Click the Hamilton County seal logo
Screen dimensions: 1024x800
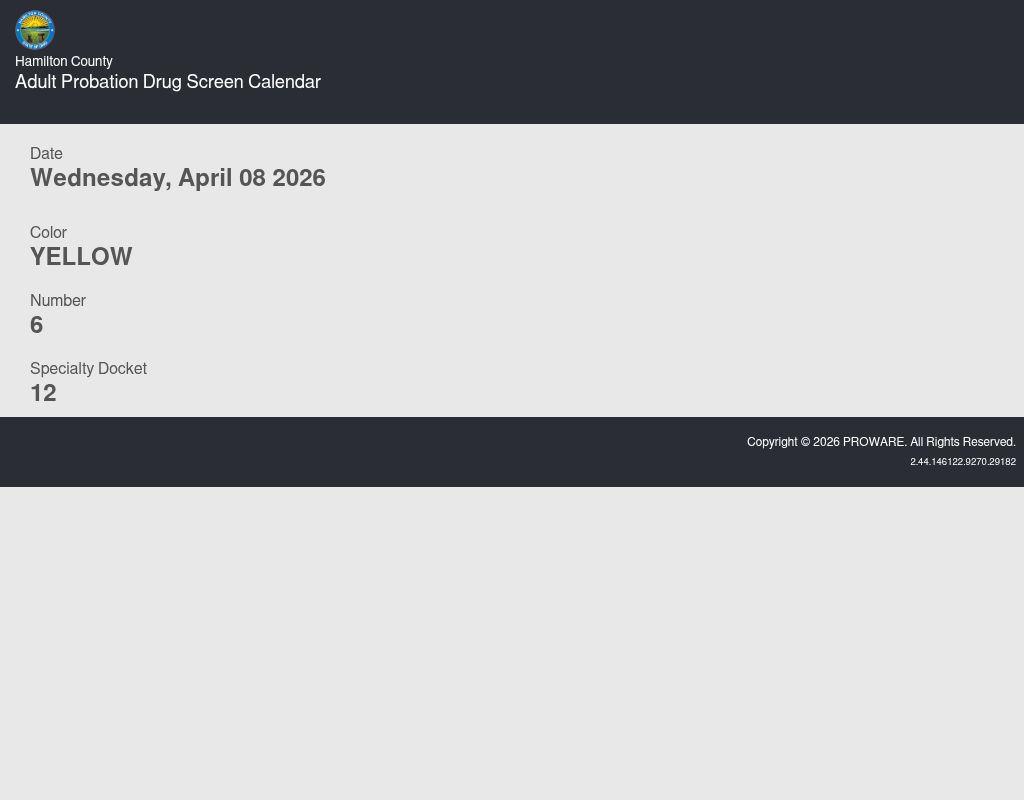point(35,30)
